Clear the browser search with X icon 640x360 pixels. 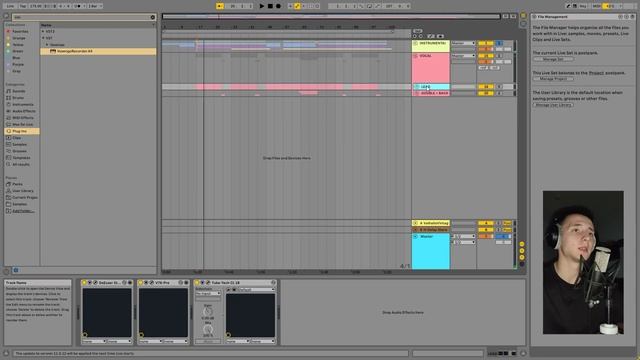tap(153, 17)
